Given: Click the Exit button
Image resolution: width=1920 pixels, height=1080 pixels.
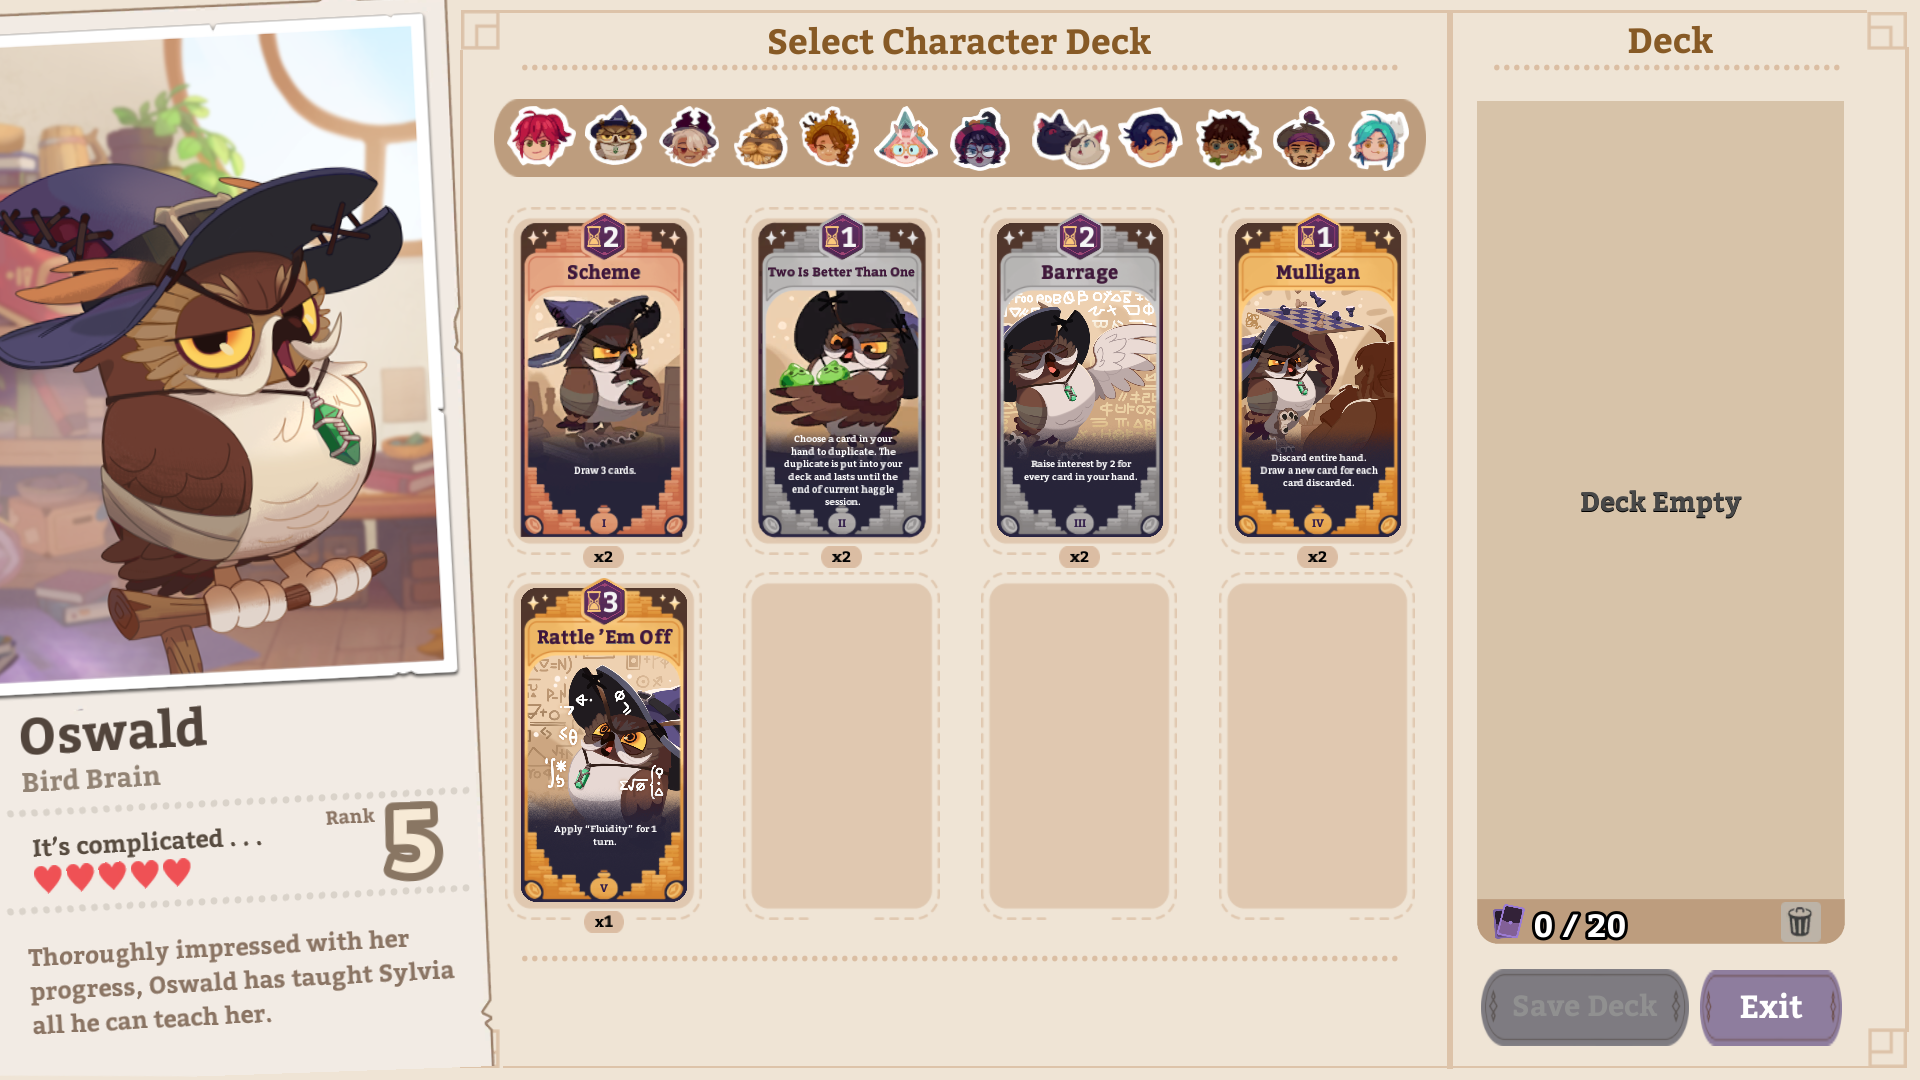Looking at the screenshot, I should (x=1771, y=1007).
